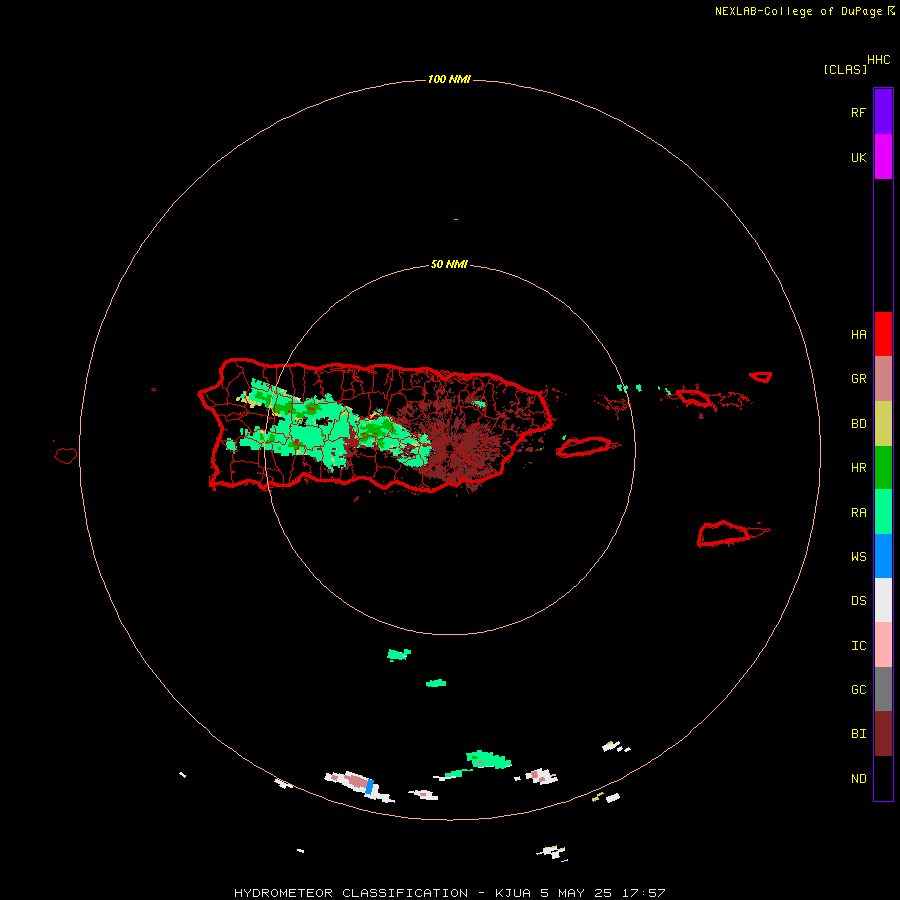The height and width of the screenshot is (900, 900).
Task: Click the RF purple legend swatch
Action: click(x=883, y=112)
